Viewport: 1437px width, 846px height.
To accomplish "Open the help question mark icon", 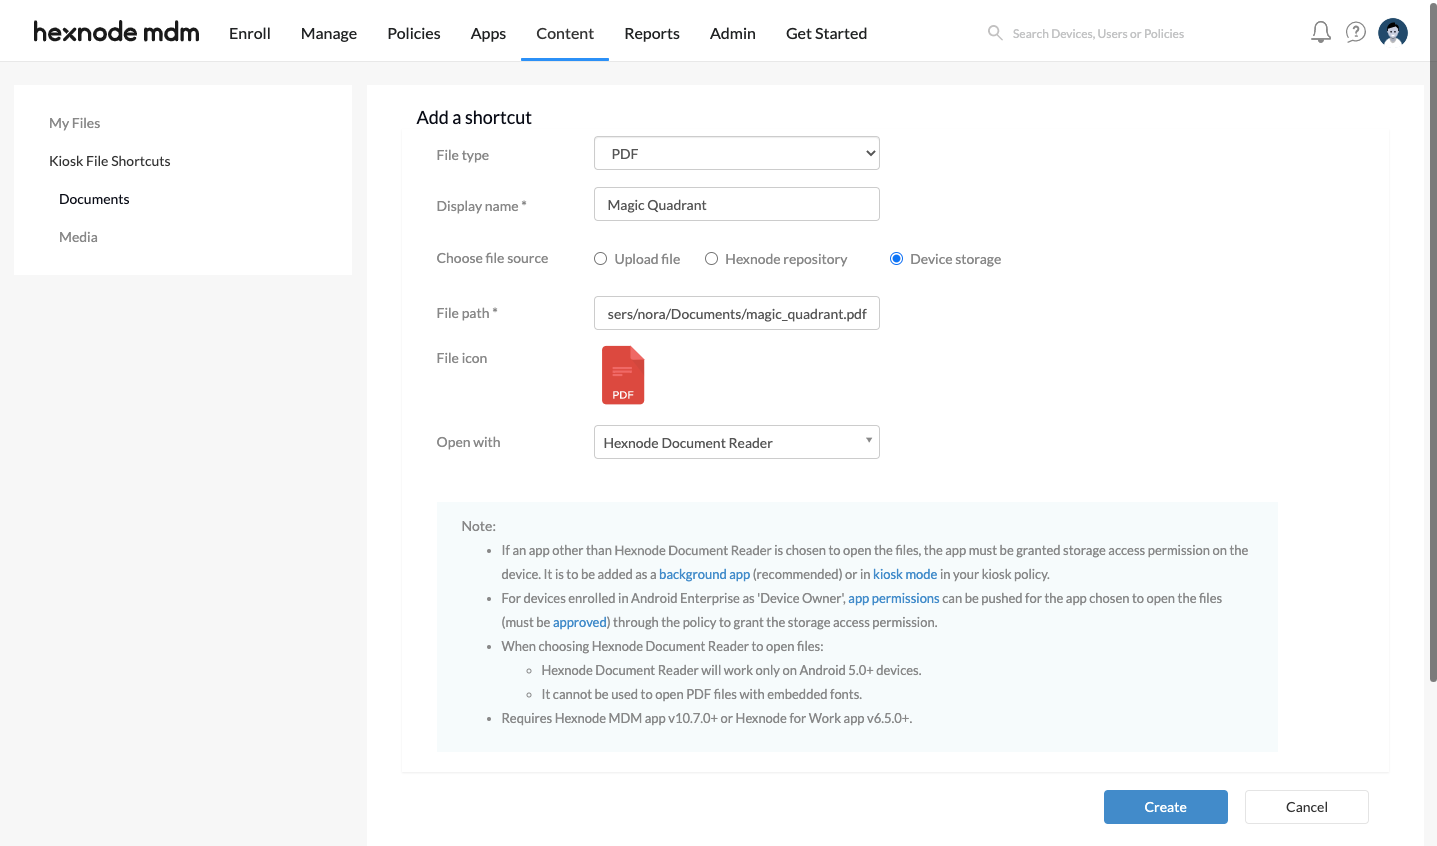I will 1356,32.
